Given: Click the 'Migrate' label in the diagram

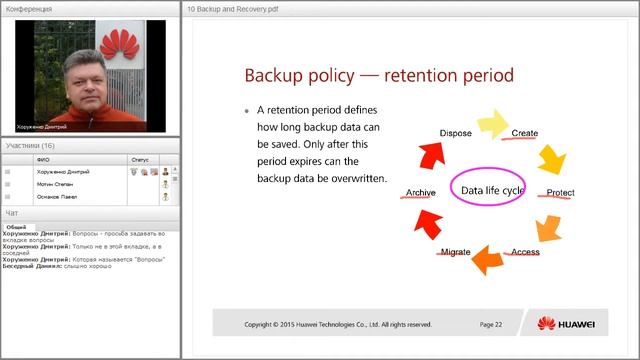Looking at the screenshot, I should pyautogui.click(x=456, y=252).
